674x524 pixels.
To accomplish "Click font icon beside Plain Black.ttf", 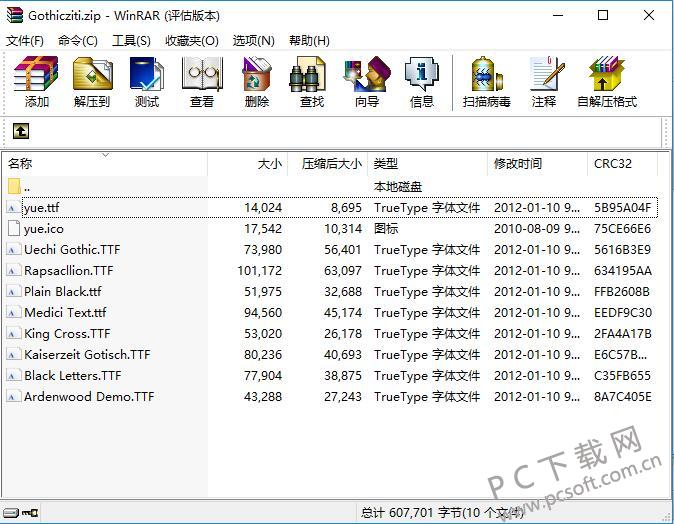I will coord(13,292).
